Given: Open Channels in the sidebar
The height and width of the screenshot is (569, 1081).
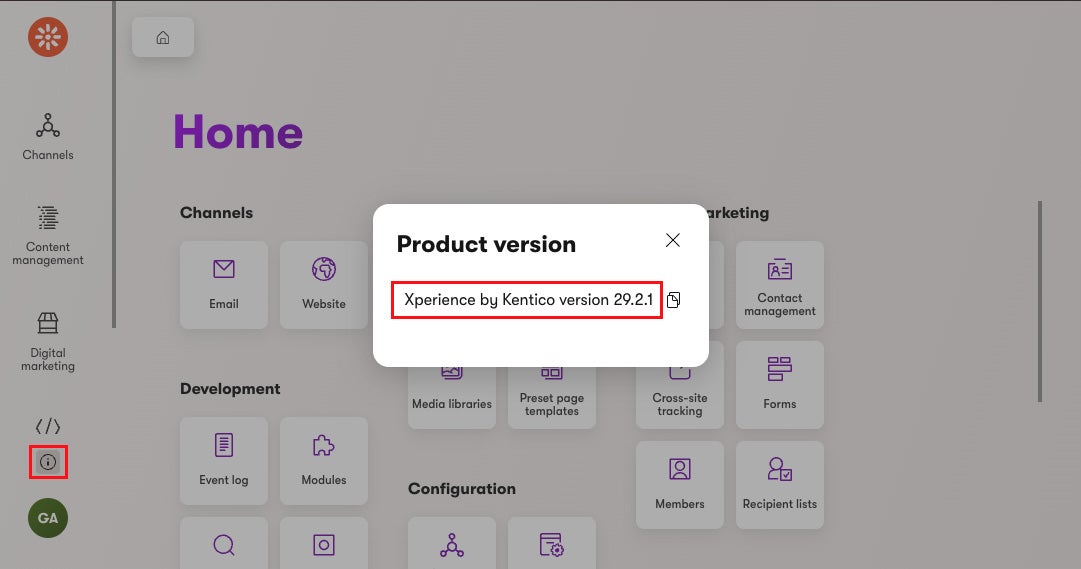Looking at the screenshot, I should point(48,136).
